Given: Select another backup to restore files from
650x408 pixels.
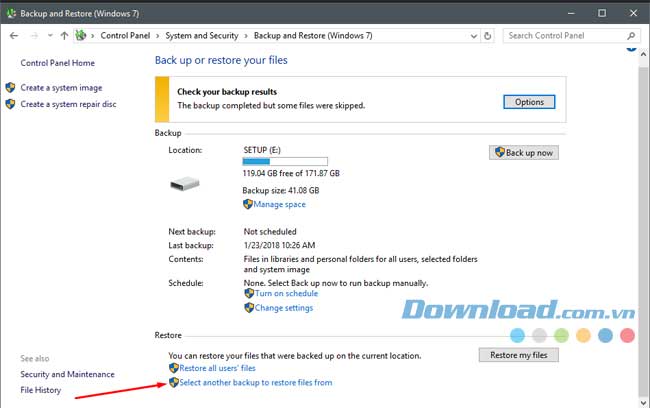Looking at the screenshot, I should click(256, 383).
